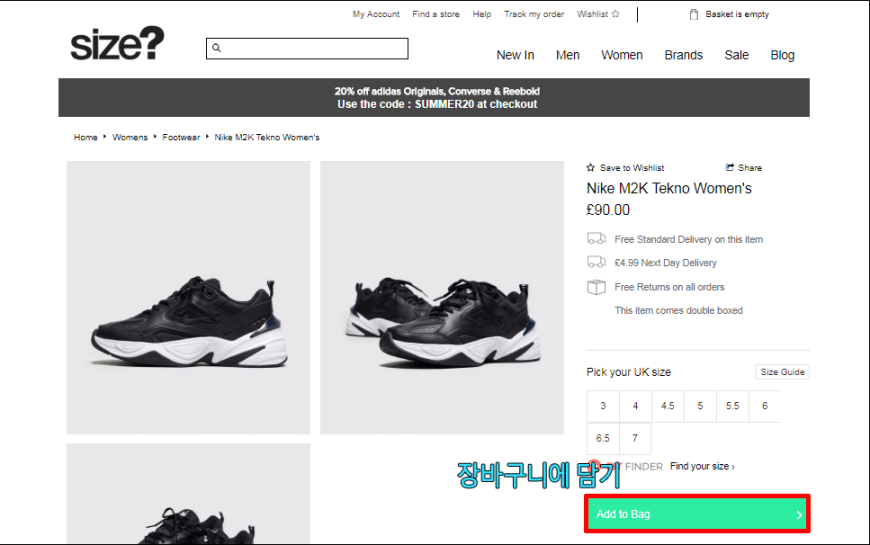
Task: Click the Add to Bag arrow chevron
Action: click(x=799, y=515)
